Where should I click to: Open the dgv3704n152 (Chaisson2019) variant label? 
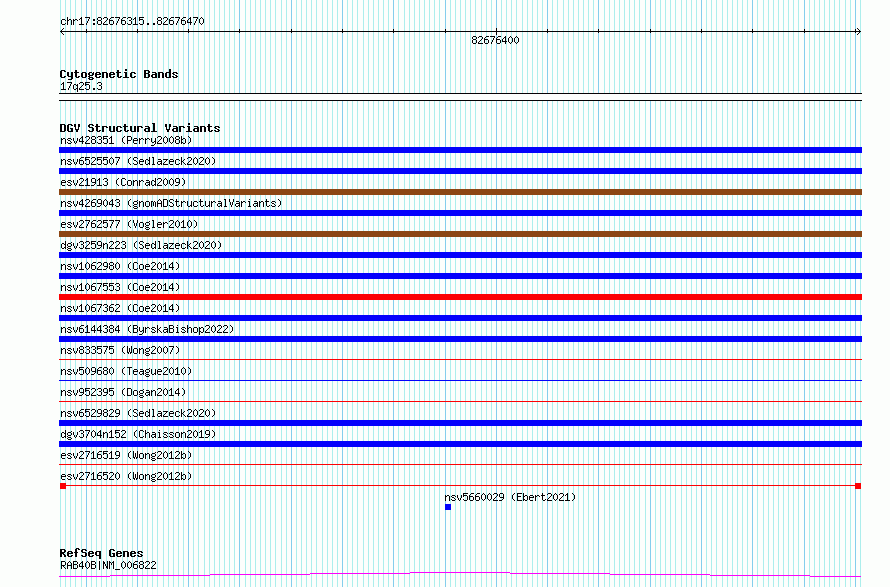click(x=138, y=434)
